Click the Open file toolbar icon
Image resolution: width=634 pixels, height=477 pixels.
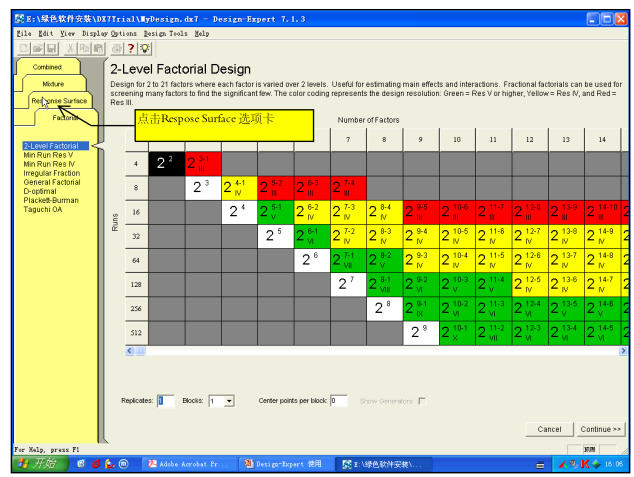tap(37, 48)
